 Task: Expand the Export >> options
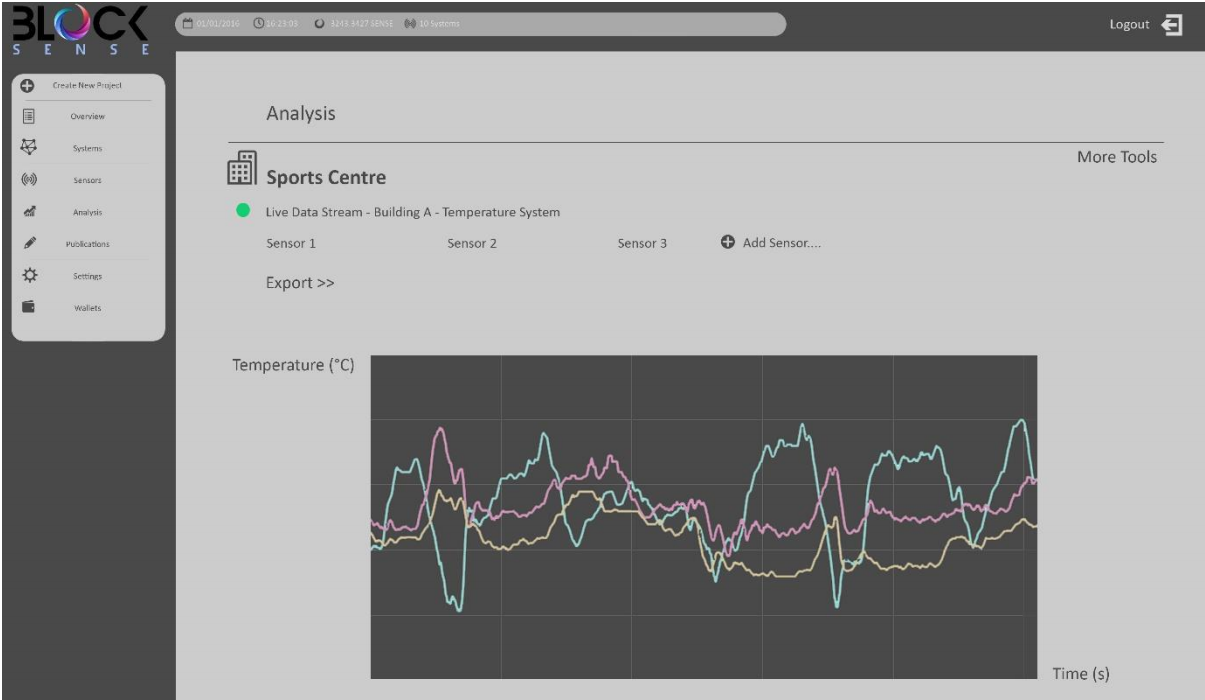click(300, 283)
